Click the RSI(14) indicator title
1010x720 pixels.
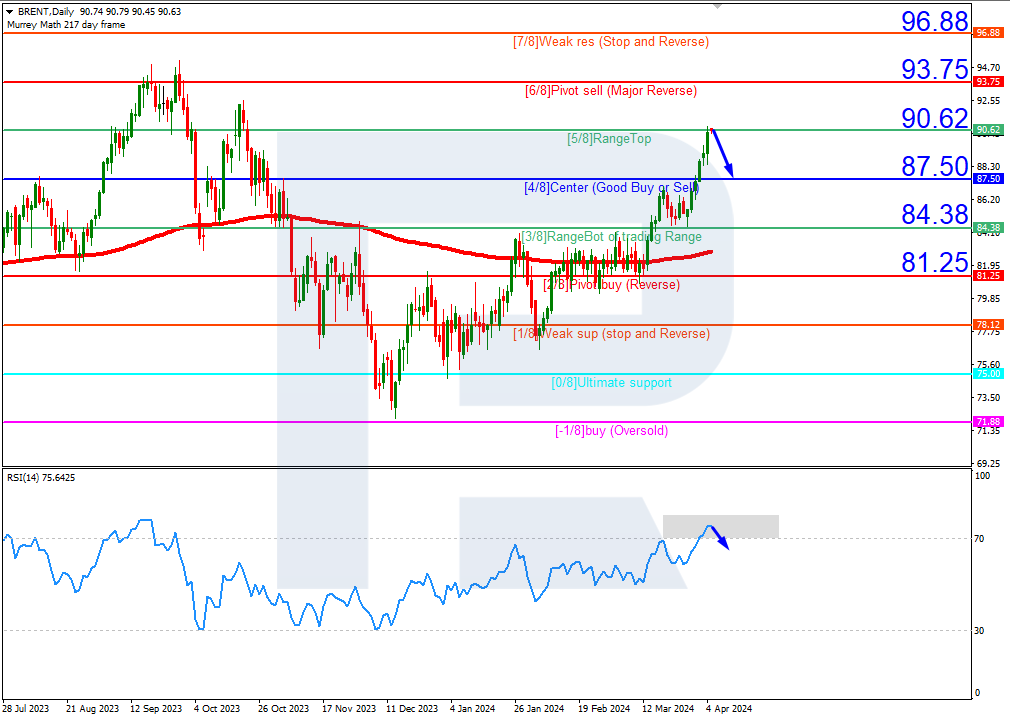[41, 478]
